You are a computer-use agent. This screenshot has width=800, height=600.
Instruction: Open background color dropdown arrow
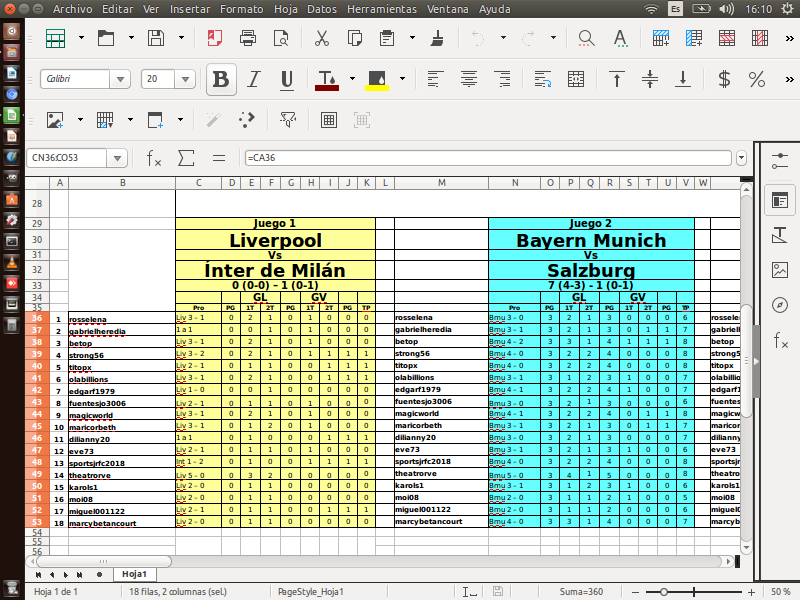tap(402, 79)
